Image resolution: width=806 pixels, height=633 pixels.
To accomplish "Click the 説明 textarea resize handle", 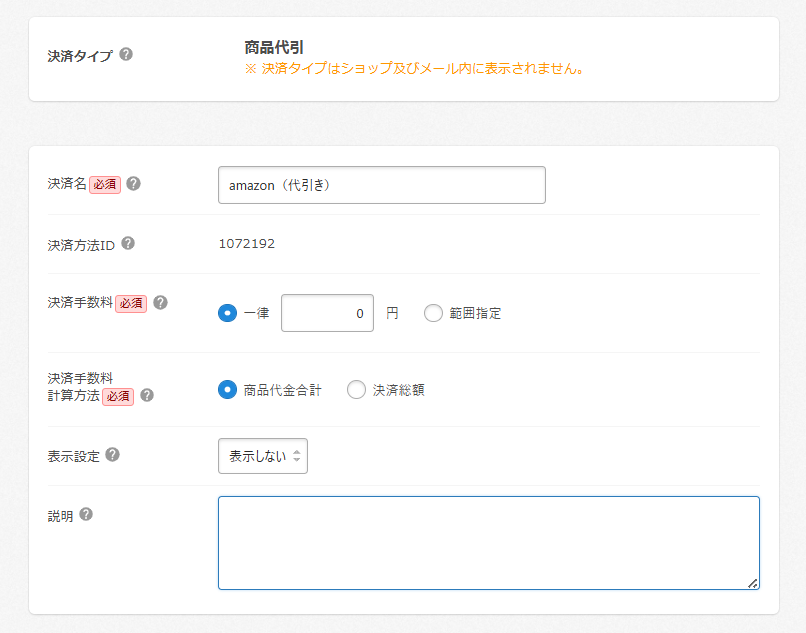I will coord(752,583).
